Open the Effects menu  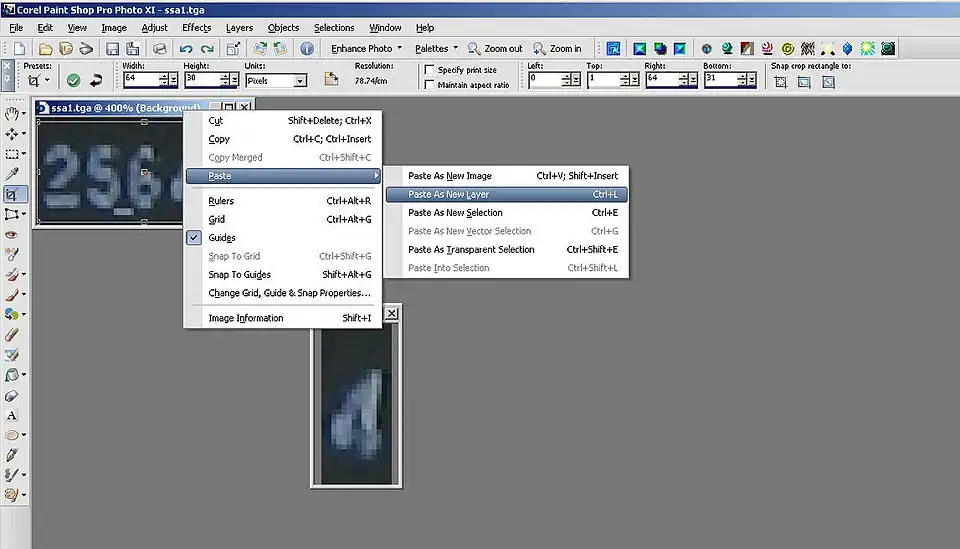click(196, 28)
